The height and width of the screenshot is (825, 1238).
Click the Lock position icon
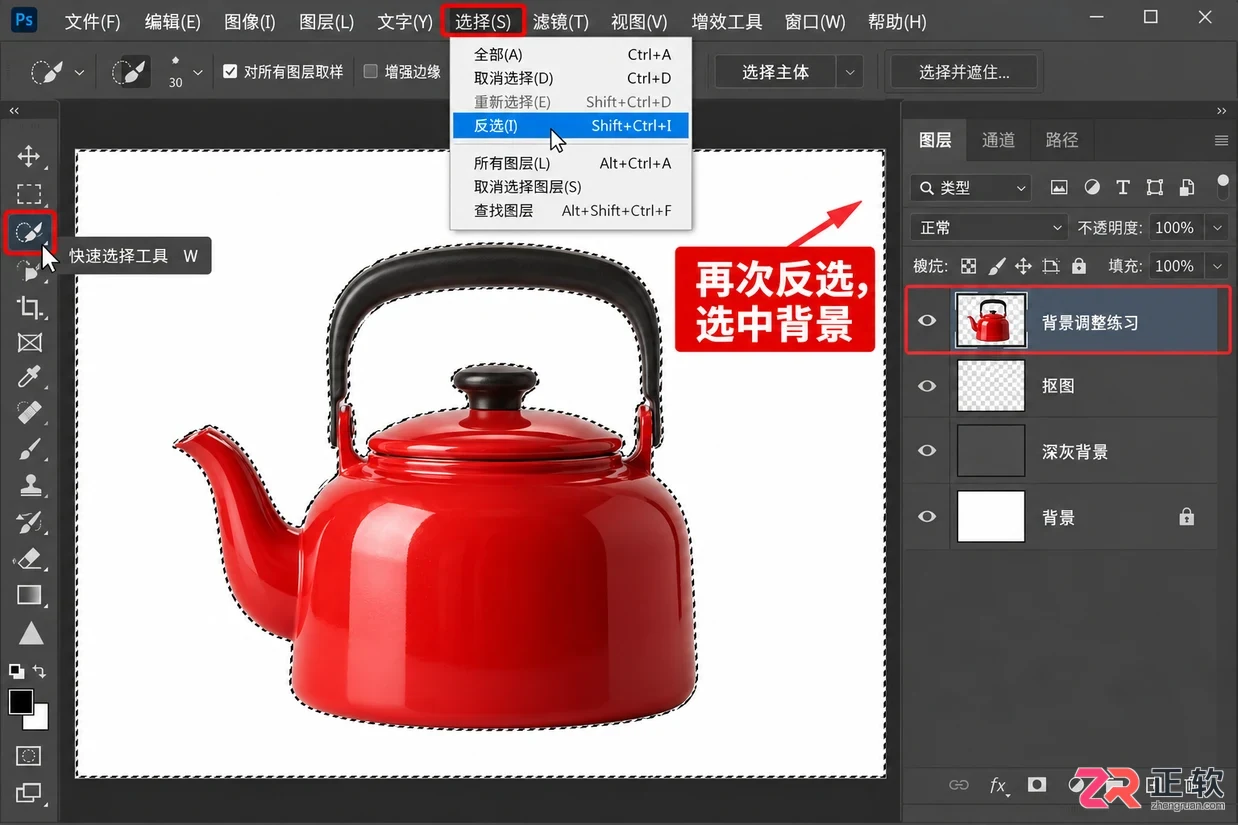1023,266
